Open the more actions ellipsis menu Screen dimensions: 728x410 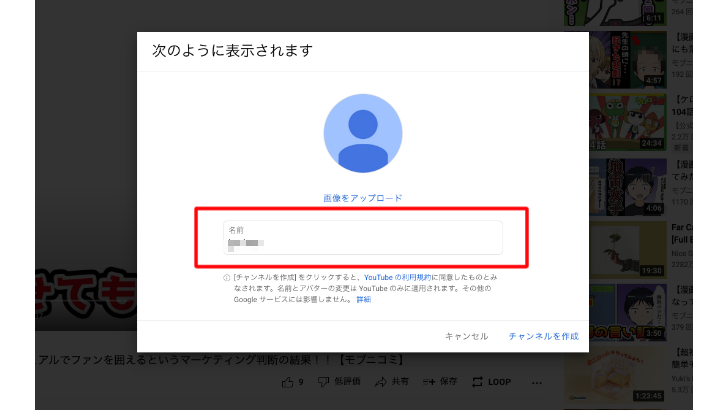point(537,383)
